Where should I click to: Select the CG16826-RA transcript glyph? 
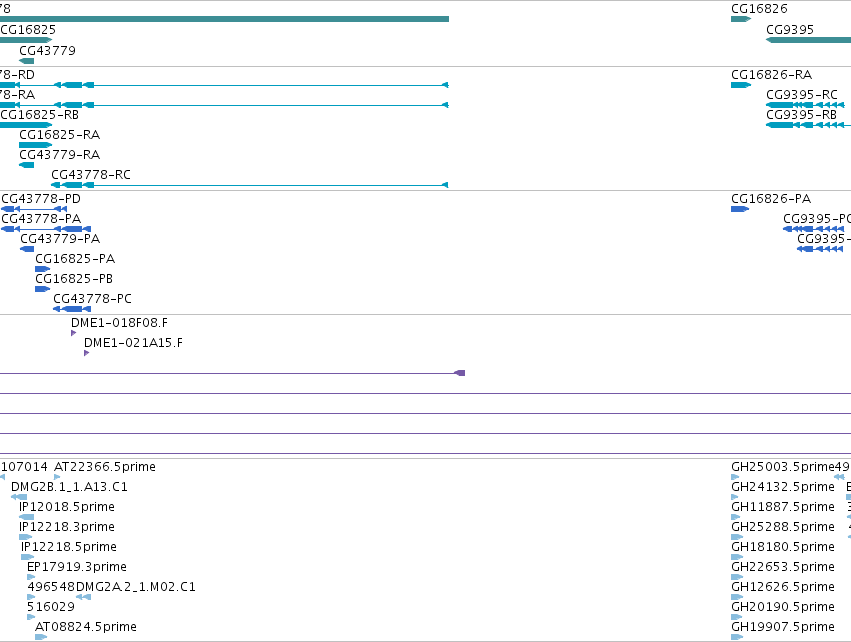pos(741,85)
